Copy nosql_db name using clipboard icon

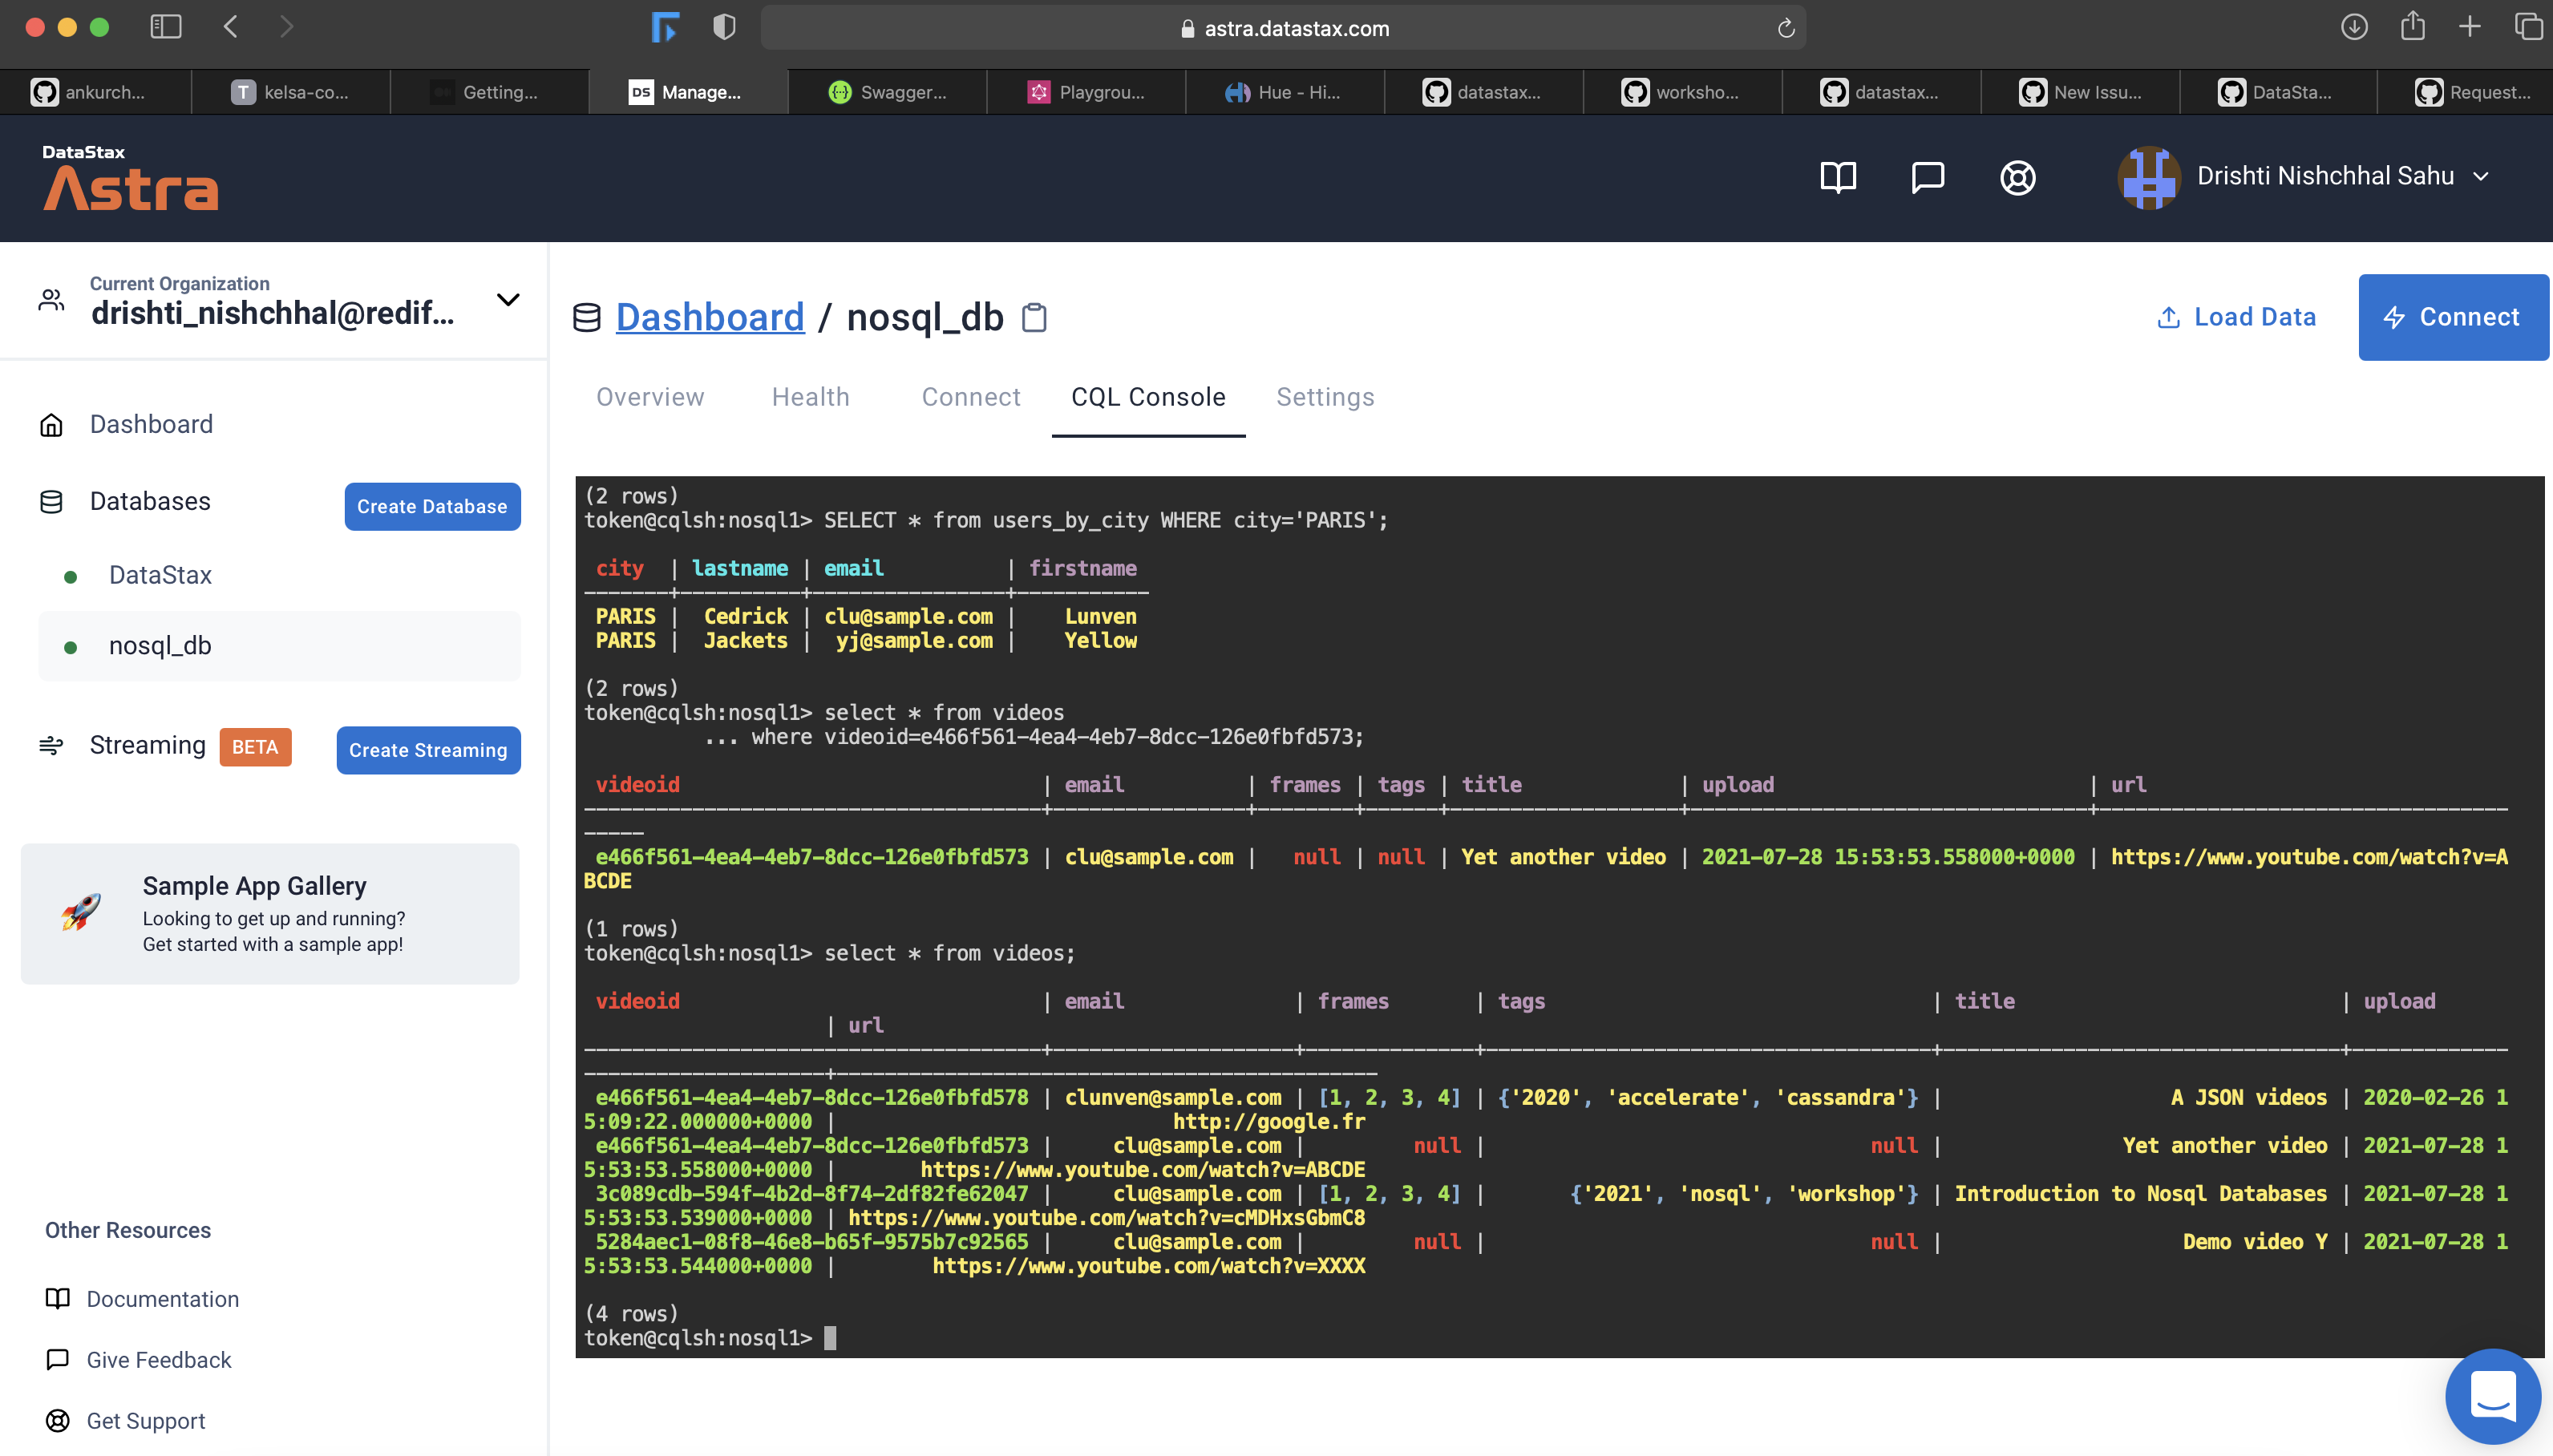pyautogui.click(x=1034, y=317)
